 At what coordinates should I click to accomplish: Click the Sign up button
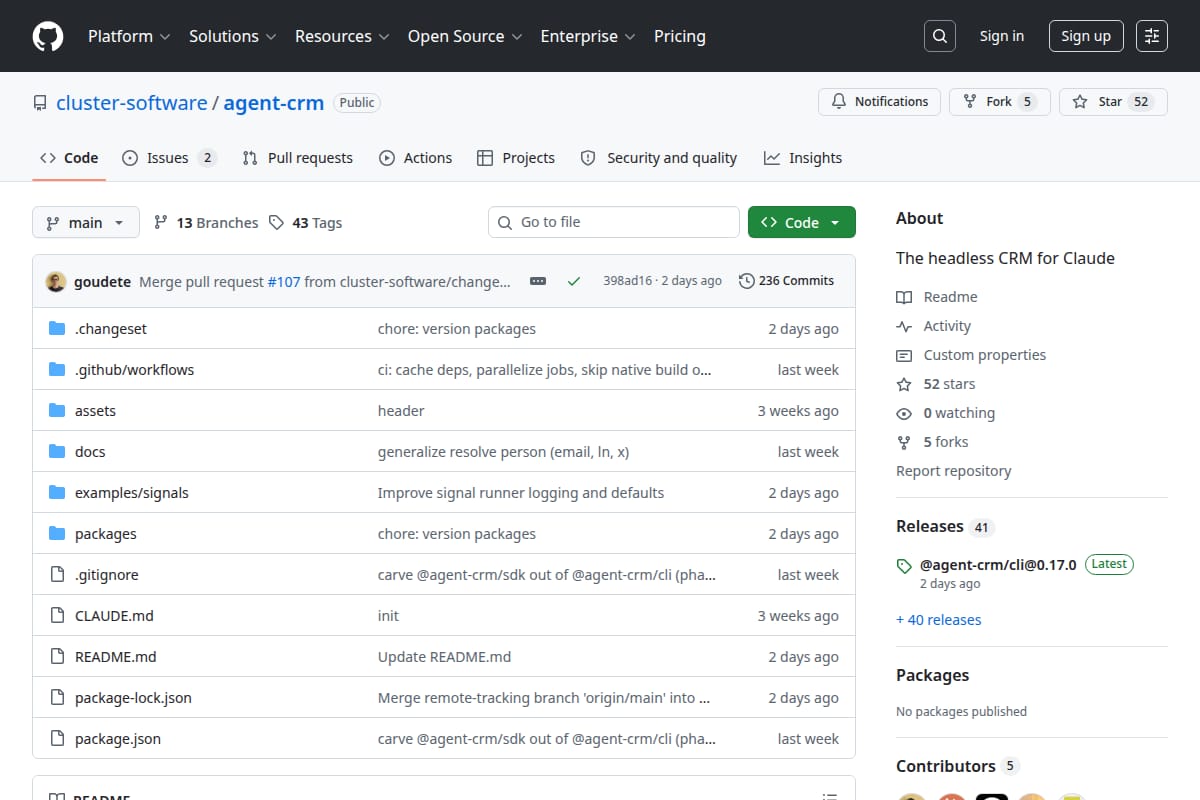[1086, 36]
